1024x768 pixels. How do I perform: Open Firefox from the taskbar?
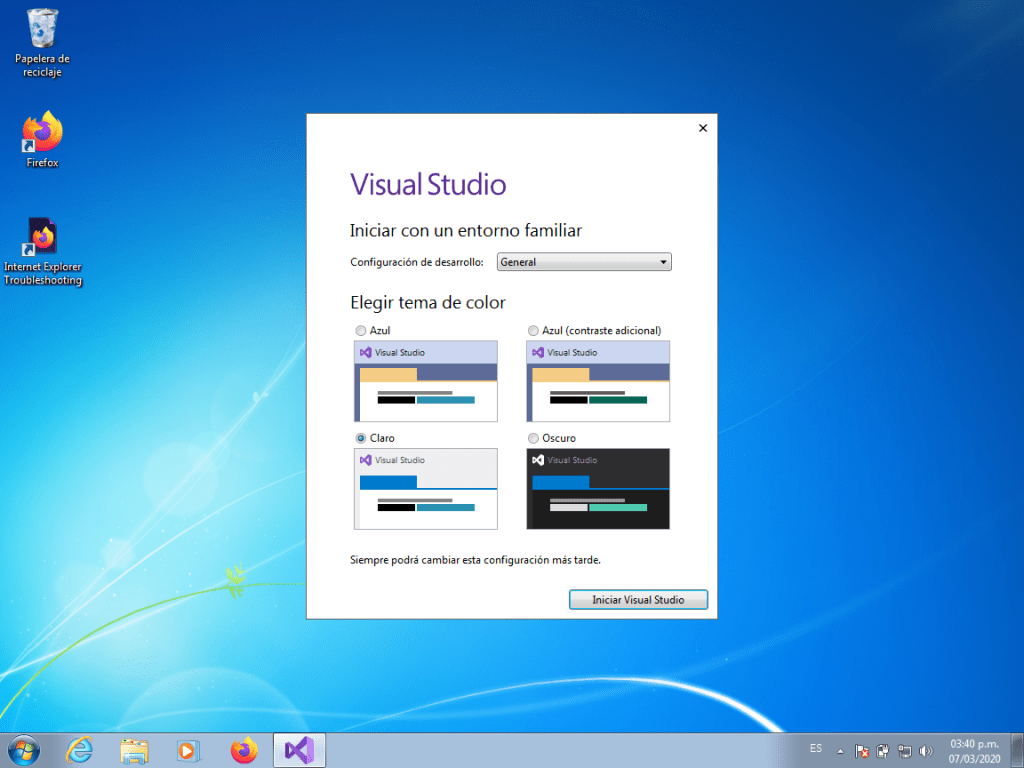[x=244, y=750]
